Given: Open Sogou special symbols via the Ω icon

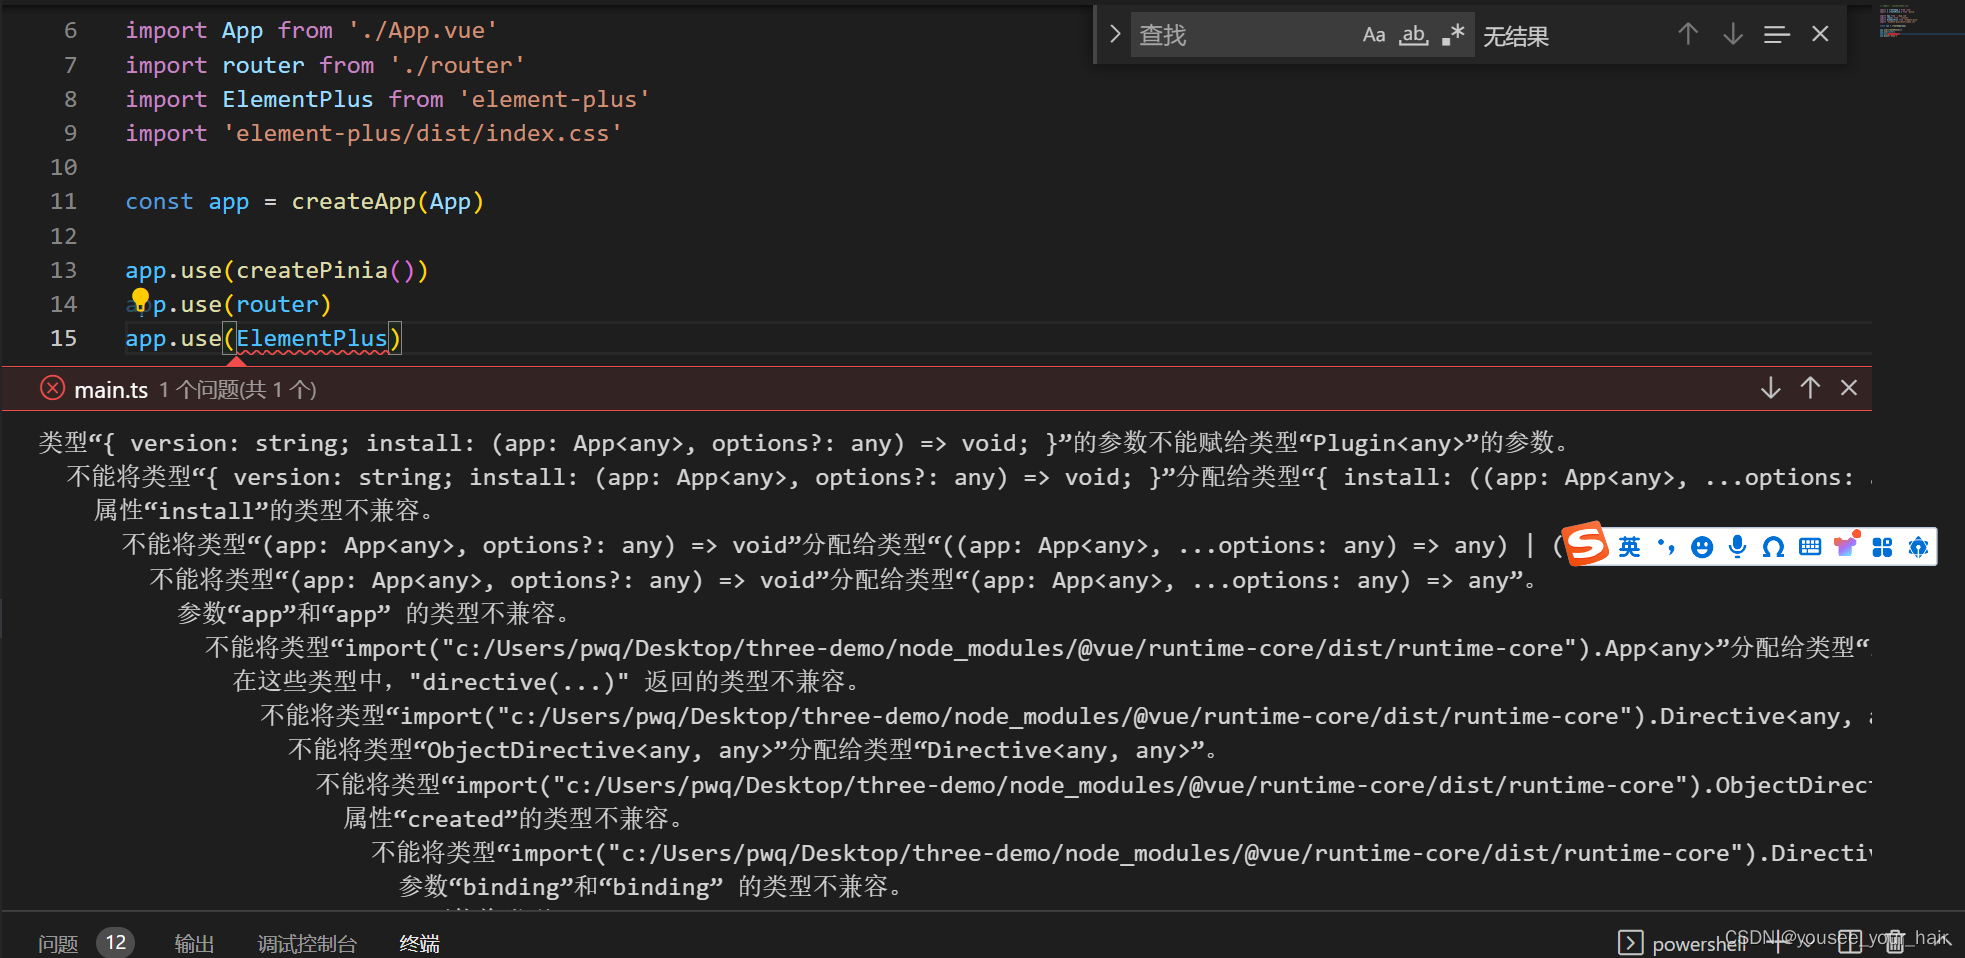Looking at the screenshot, I should 1772,547.
